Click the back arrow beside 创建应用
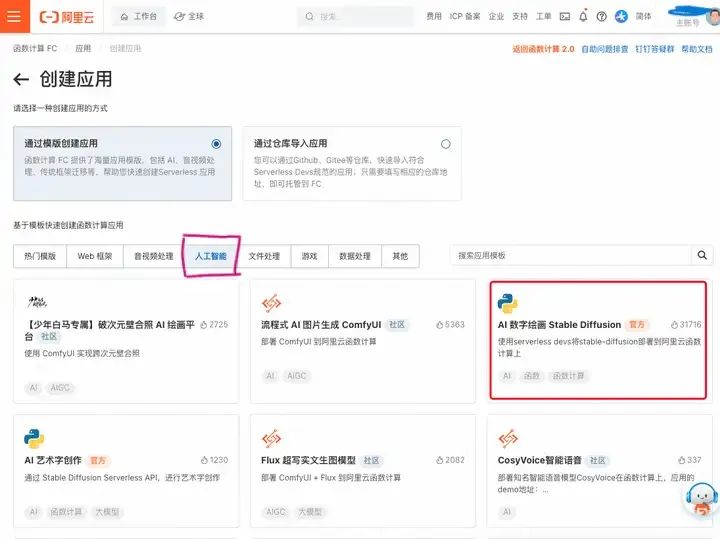The width and height of the screenshot is (720, 539). [x=21, y=79]
